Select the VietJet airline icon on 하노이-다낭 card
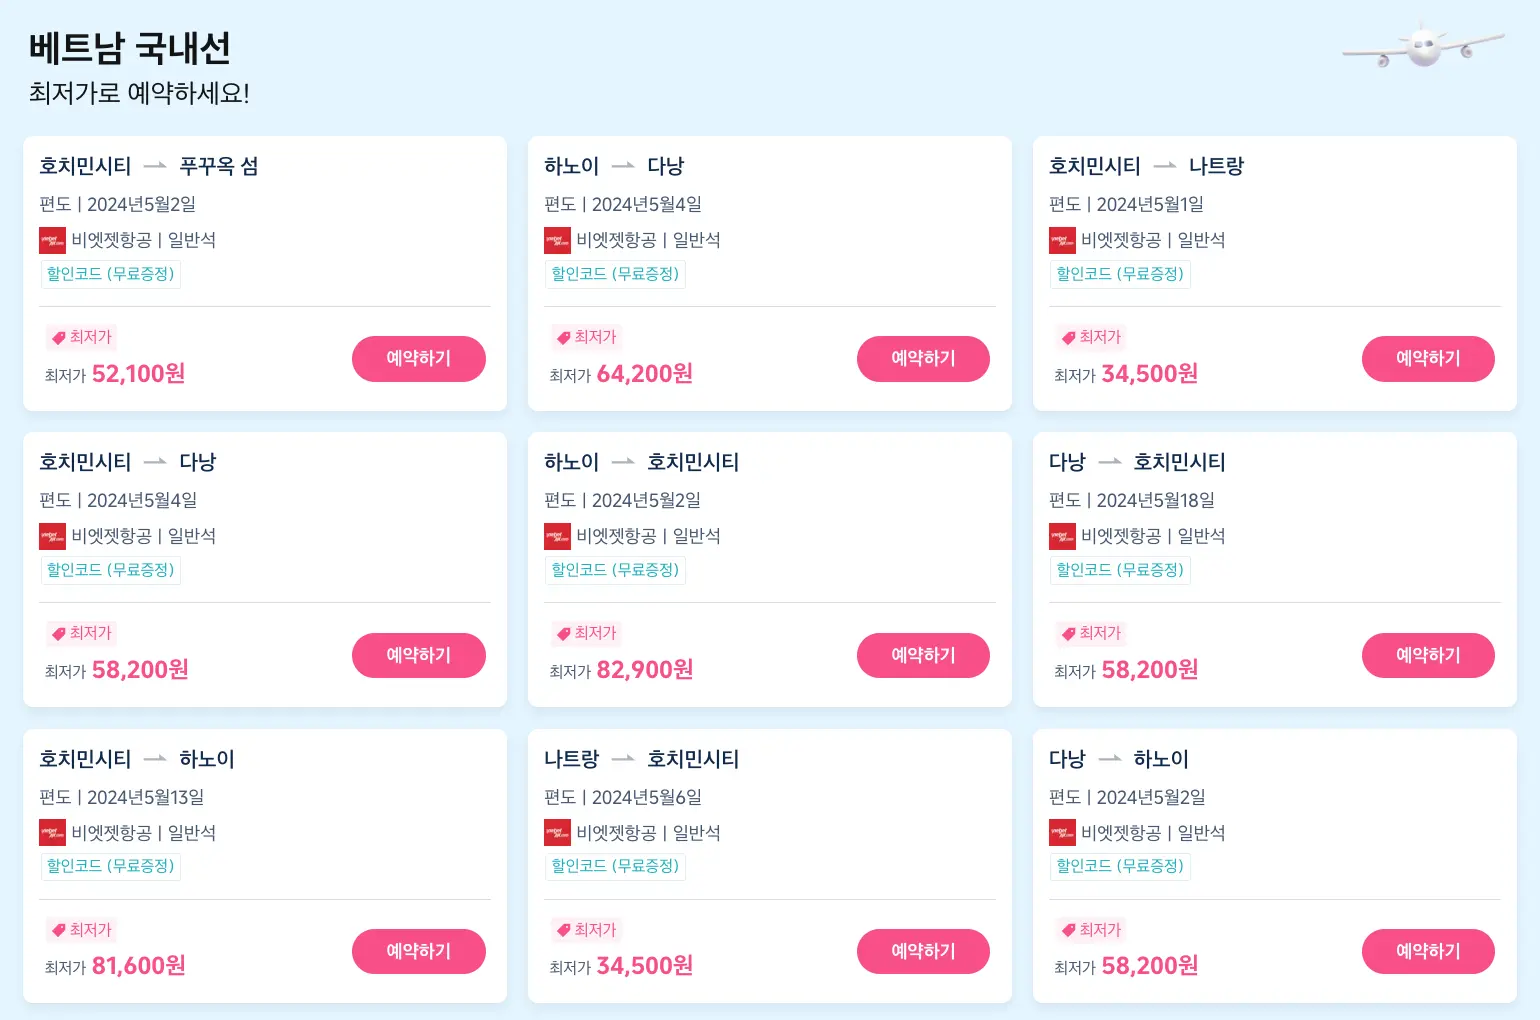 point(558,240)
